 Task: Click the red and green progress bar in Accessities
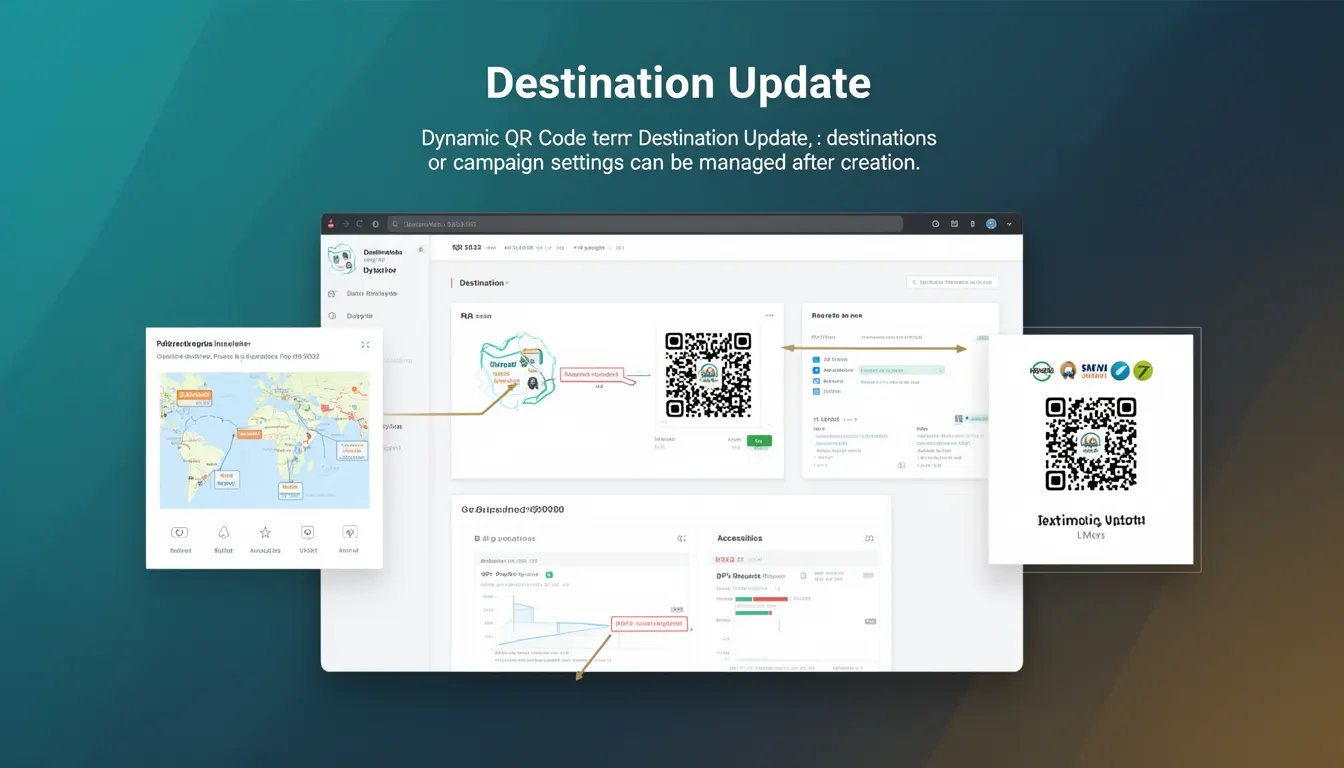[762, 599]
